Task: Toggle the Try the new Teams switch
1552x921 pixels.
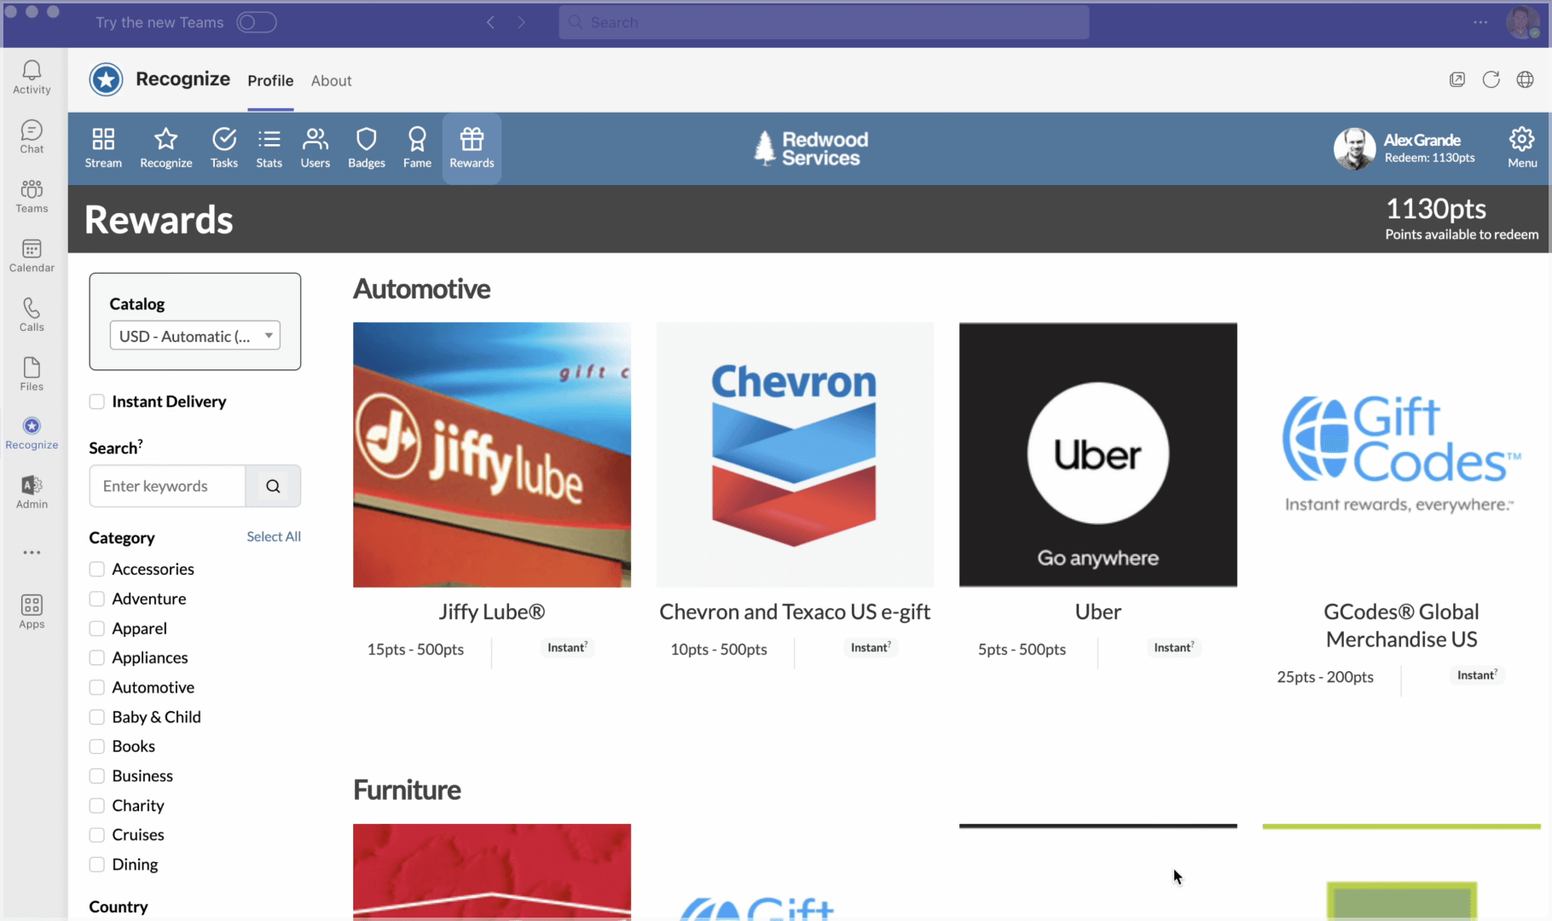Action: [x=257, y=22]
